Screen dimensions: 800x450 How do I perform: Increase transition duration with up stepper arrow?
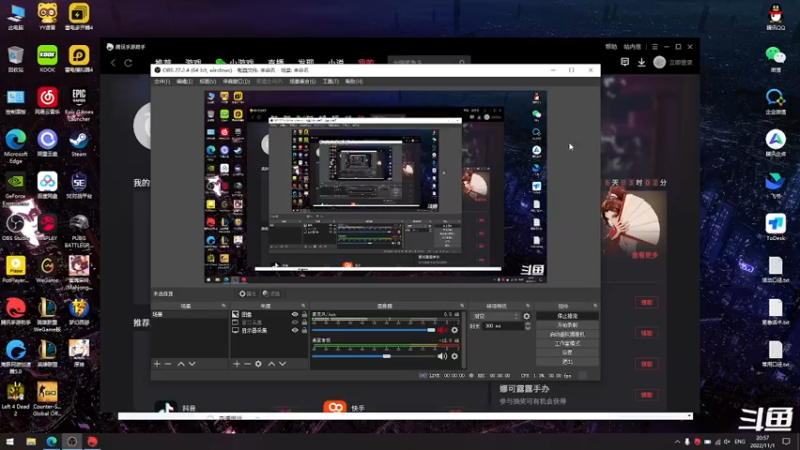click(528, 324)
